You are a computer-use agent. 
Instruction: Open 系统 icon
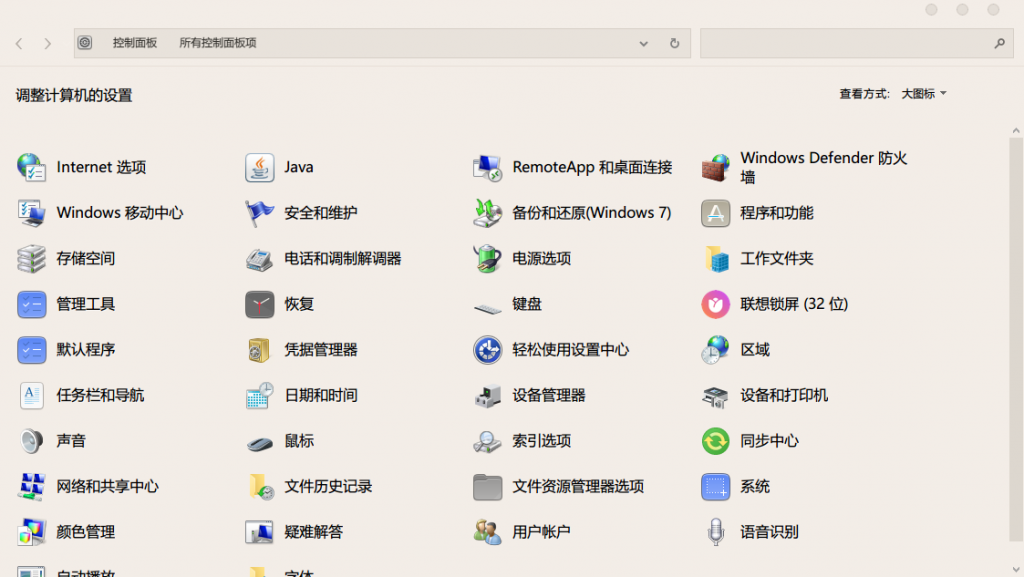[715, 488]
